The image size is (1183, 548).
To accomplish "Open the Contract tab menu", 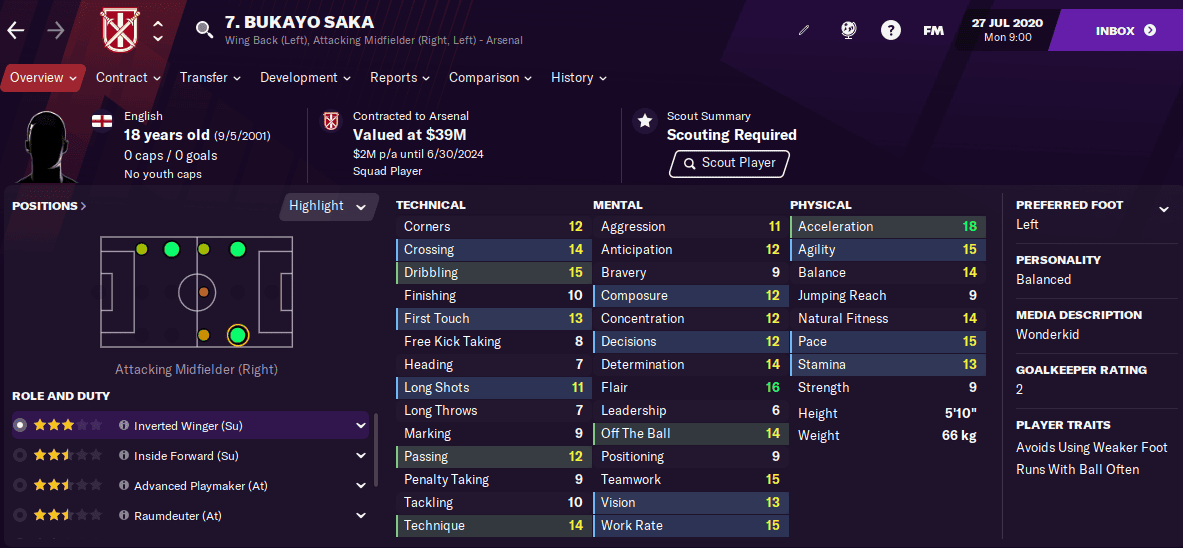I will pyautogui.click(x=128, y=78).
